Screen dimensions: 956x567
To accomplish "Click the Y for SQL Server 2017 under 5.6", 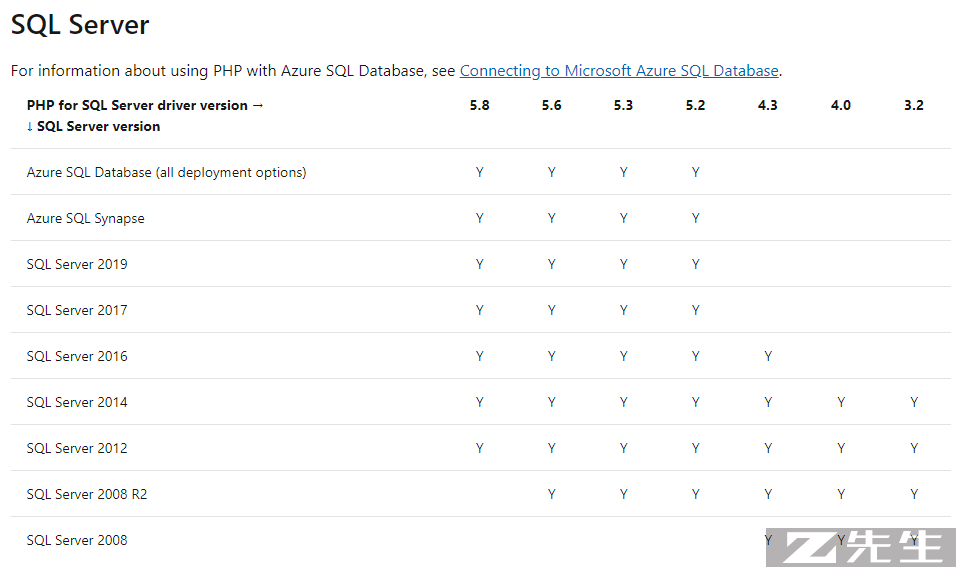I will click(x=552, y=310).
